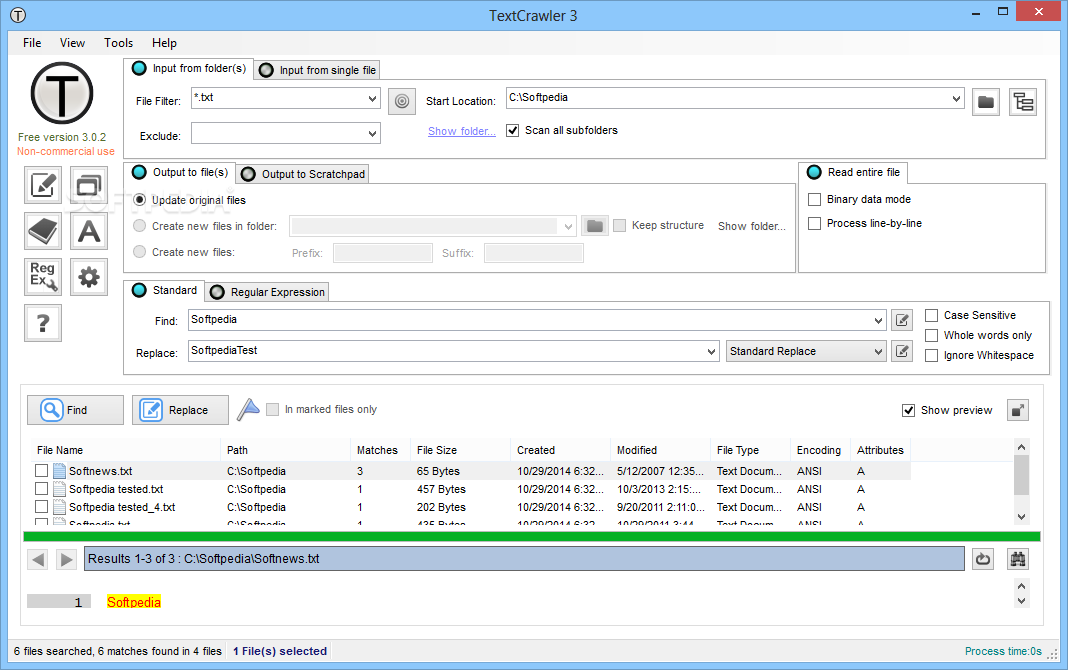1068x670 pixels.
Task: Open the Help menu
Action: click(x=164, y=43)
